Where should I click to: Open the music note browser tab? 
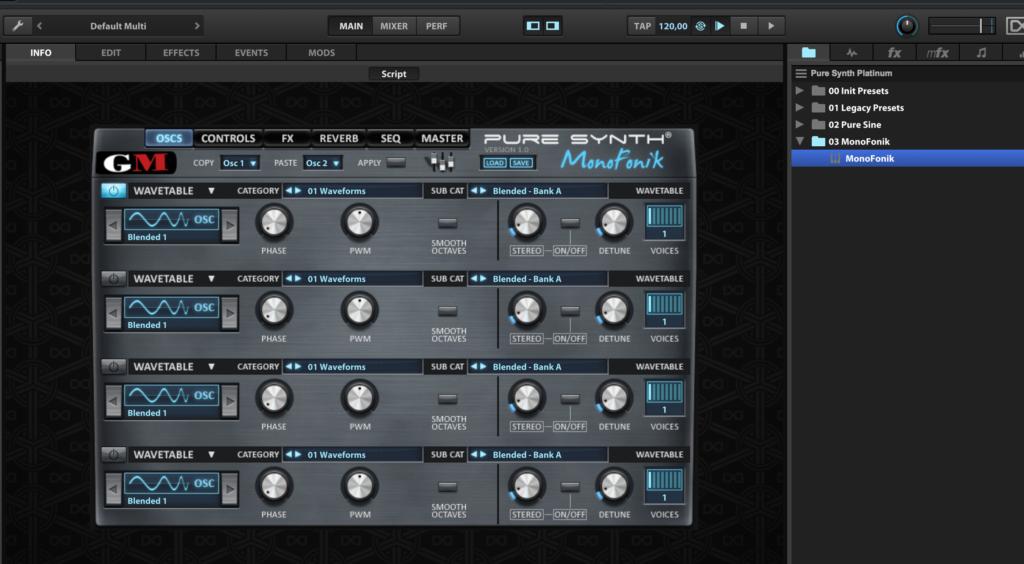pos(981,53)
